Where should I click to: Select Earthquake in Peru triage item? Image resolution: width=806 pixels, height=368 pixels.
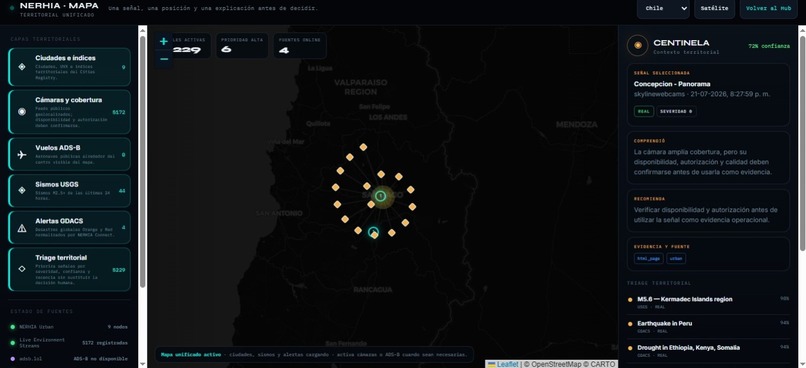pos(708,326)
